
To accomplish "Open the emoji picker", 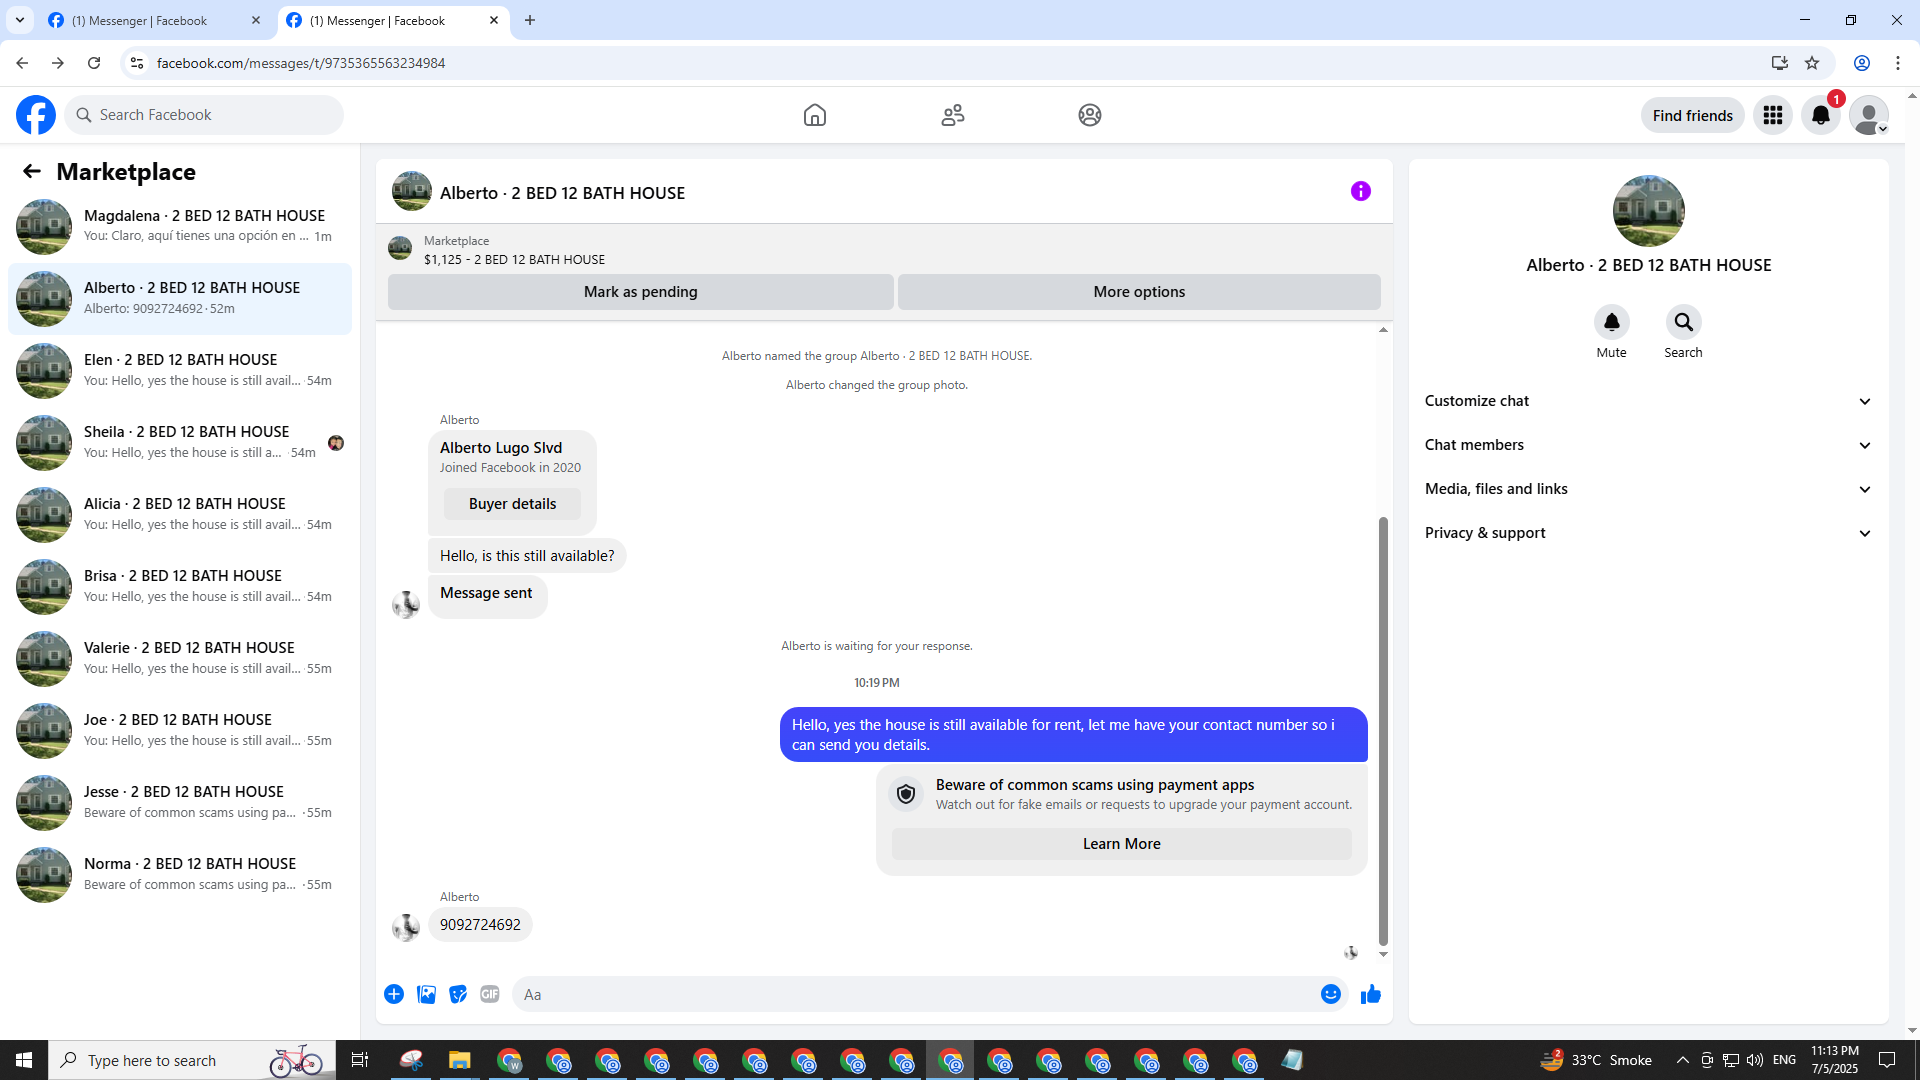I will coord(1330,994).
